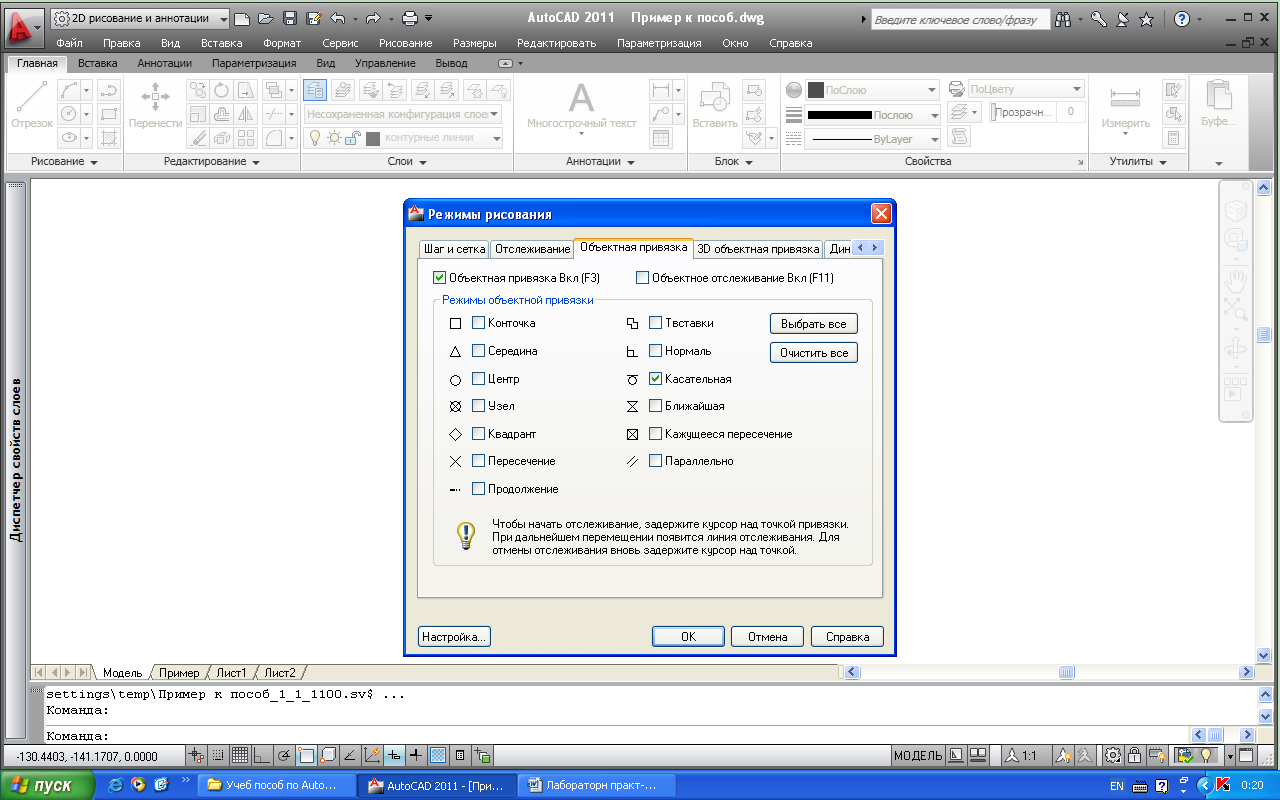The height and width of the screenshot is (800, 1280).
Task: Switch to the Отслеживание tab
Action: [x=533, y=249]
